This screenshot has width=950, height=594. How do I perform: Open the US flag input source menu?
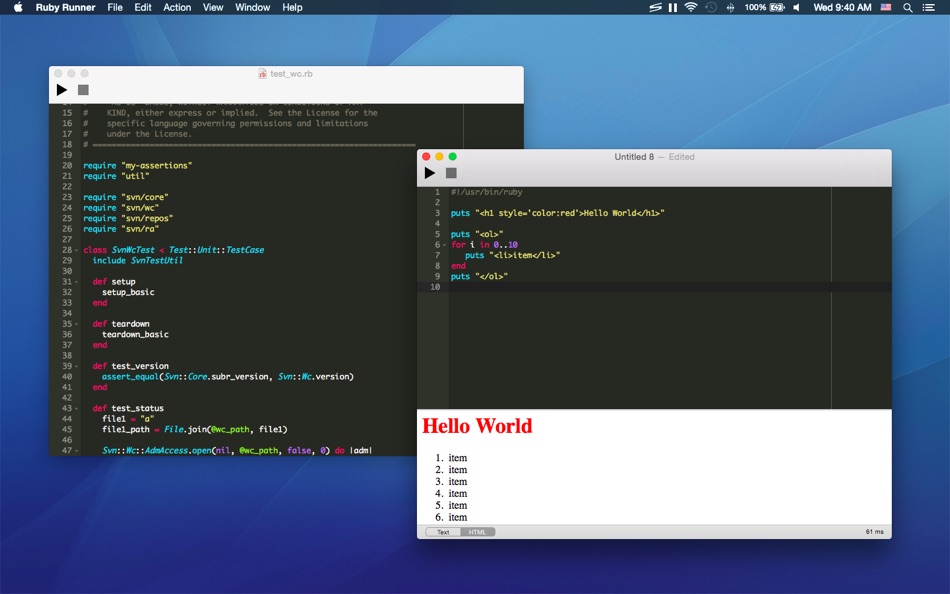click(x=884, y=7)
